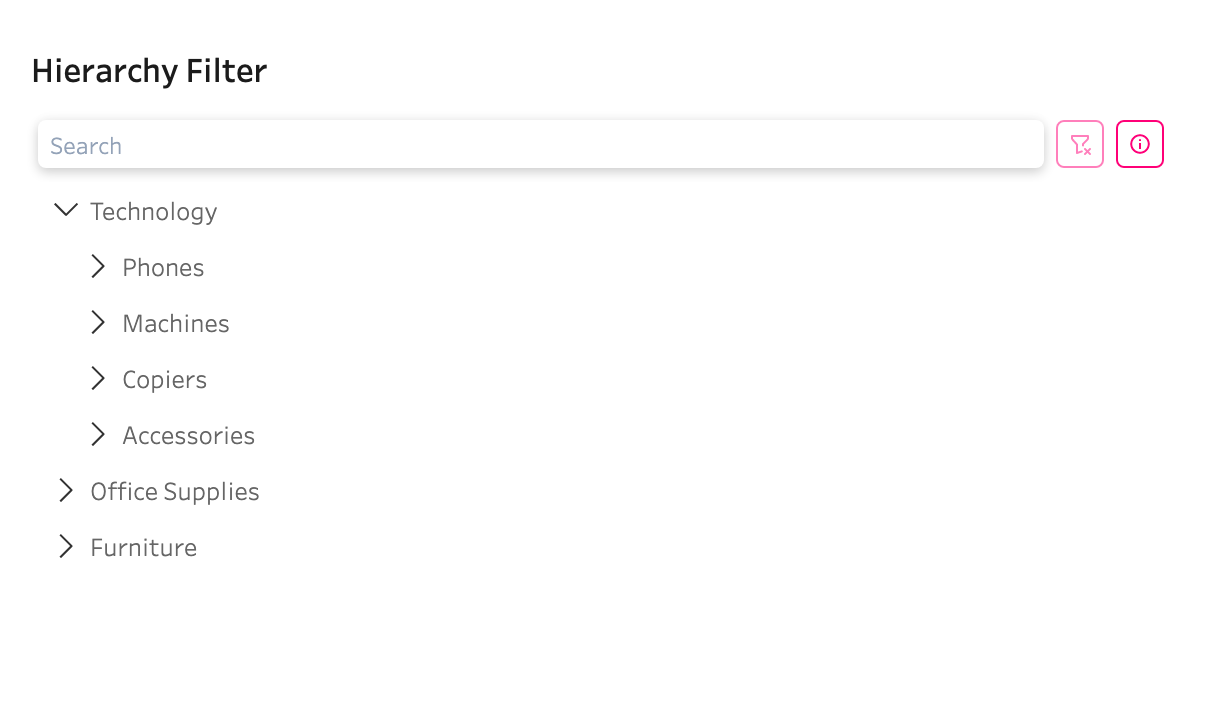Expand the Copiers subcategory arrow

[98, 378]
